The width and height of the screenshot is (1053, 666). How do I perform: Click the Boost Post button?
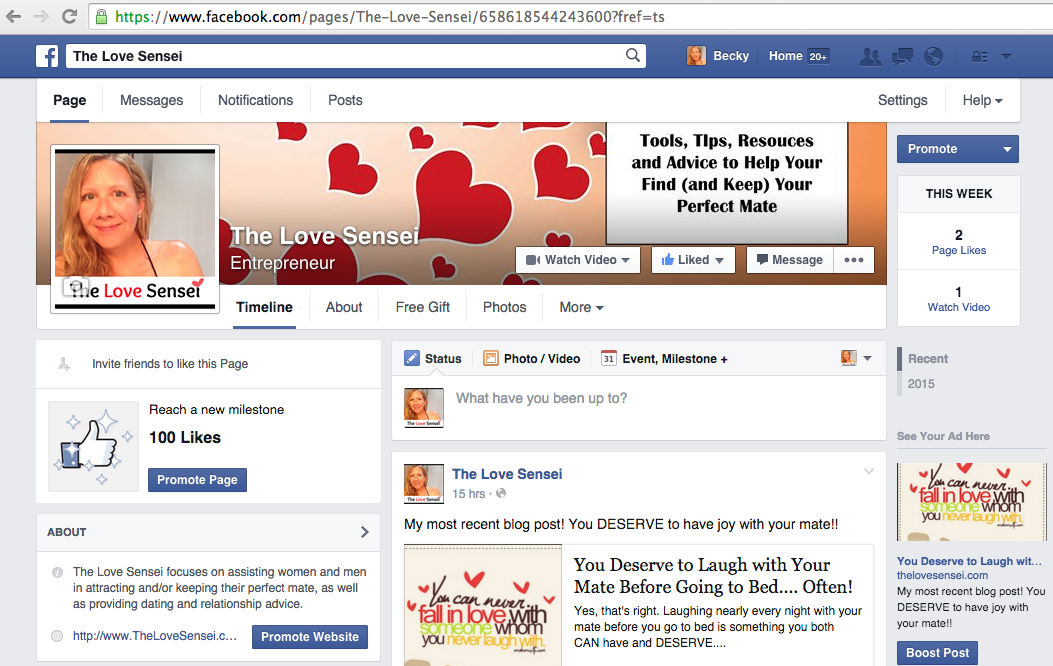coord(937,653)
